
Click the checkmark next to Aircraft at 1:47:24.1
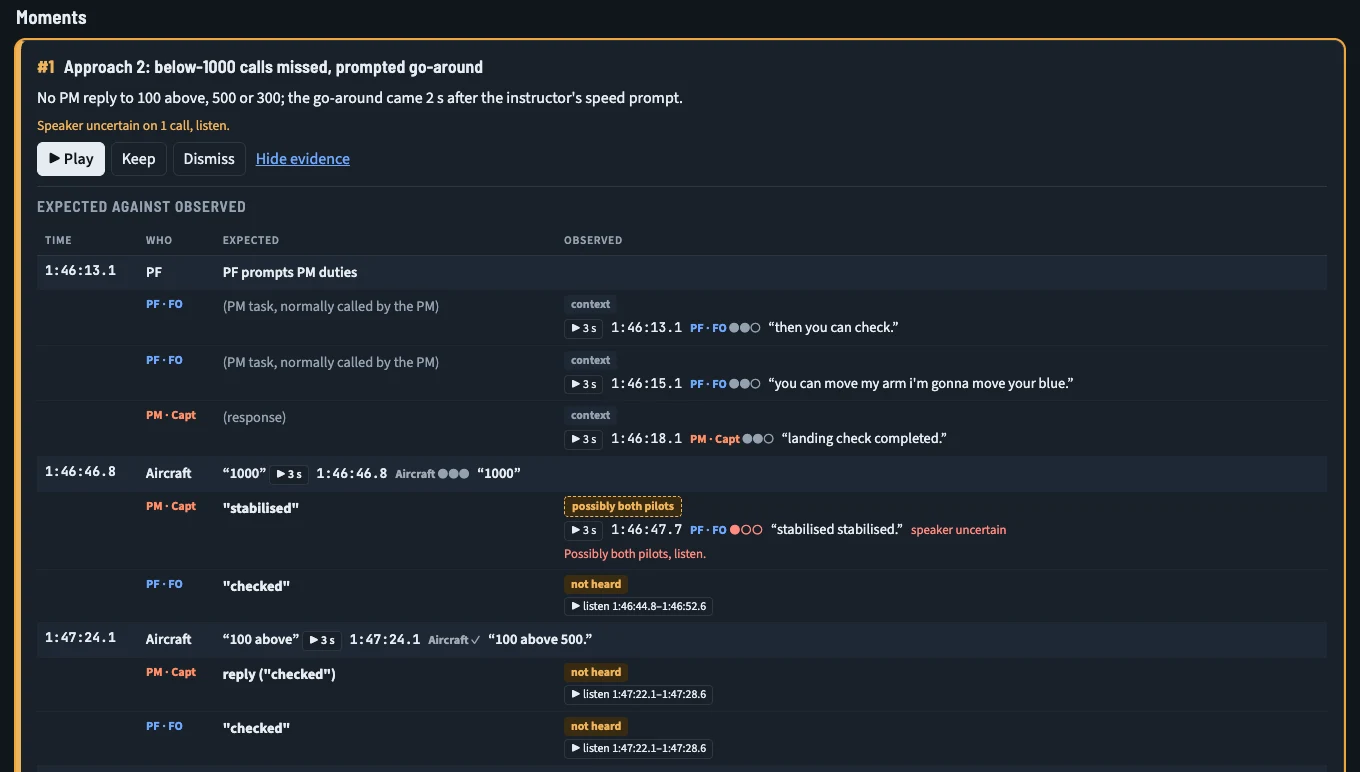(x=476, y=640)
